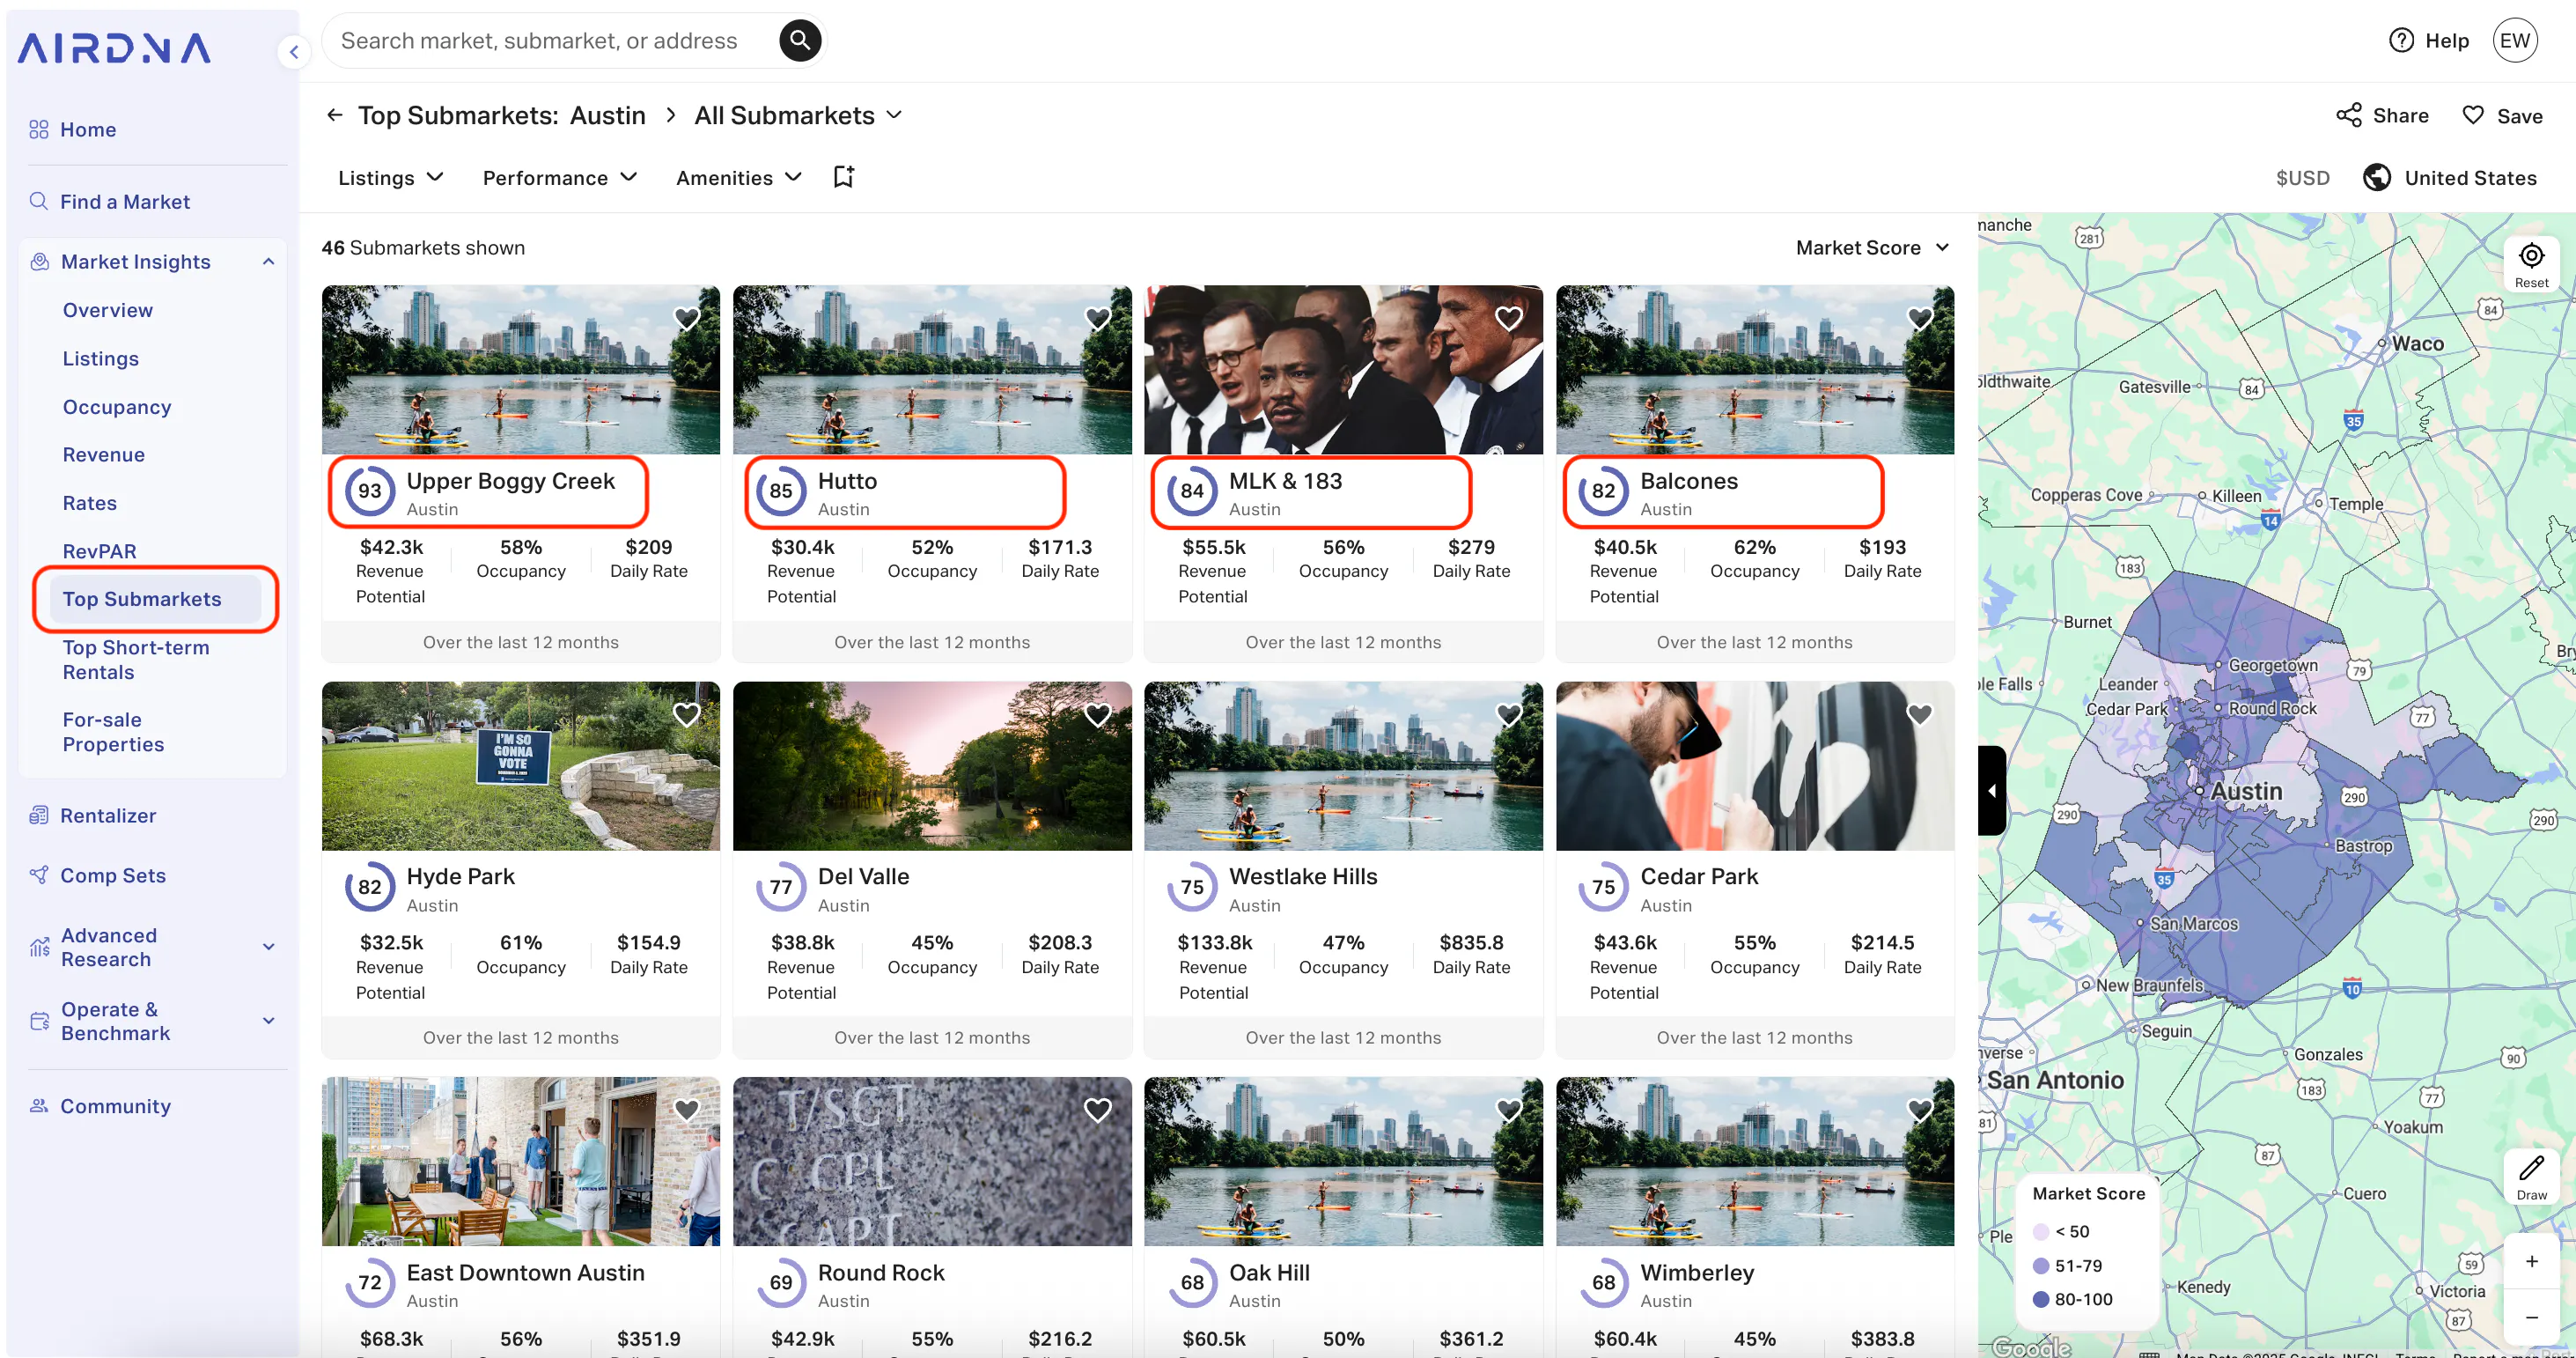2576x1358 pixels.
Task: Open Rentalizer from the sidebar
Action: 108,815
